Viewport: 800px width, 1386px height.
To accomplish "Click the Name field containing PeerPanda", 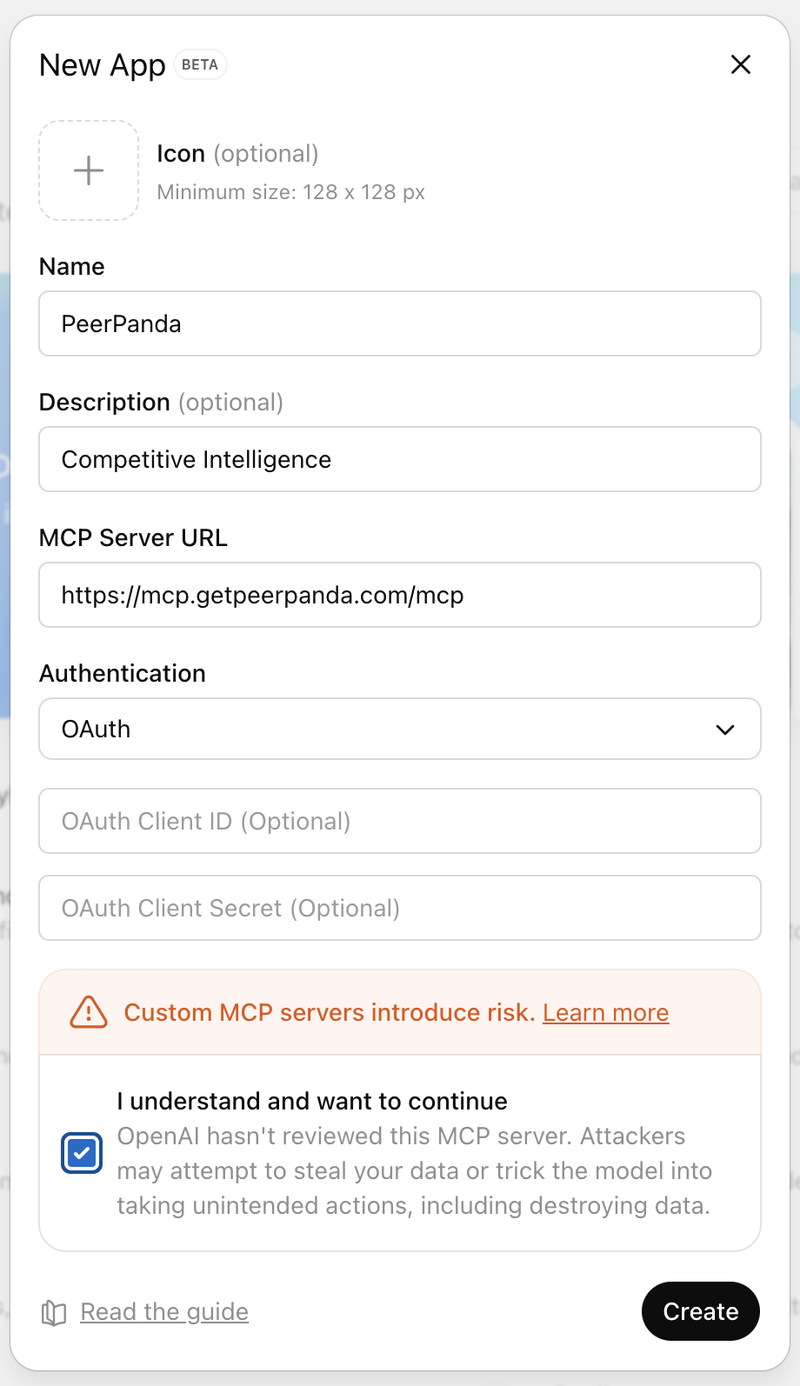I will (x=400, y=323).
